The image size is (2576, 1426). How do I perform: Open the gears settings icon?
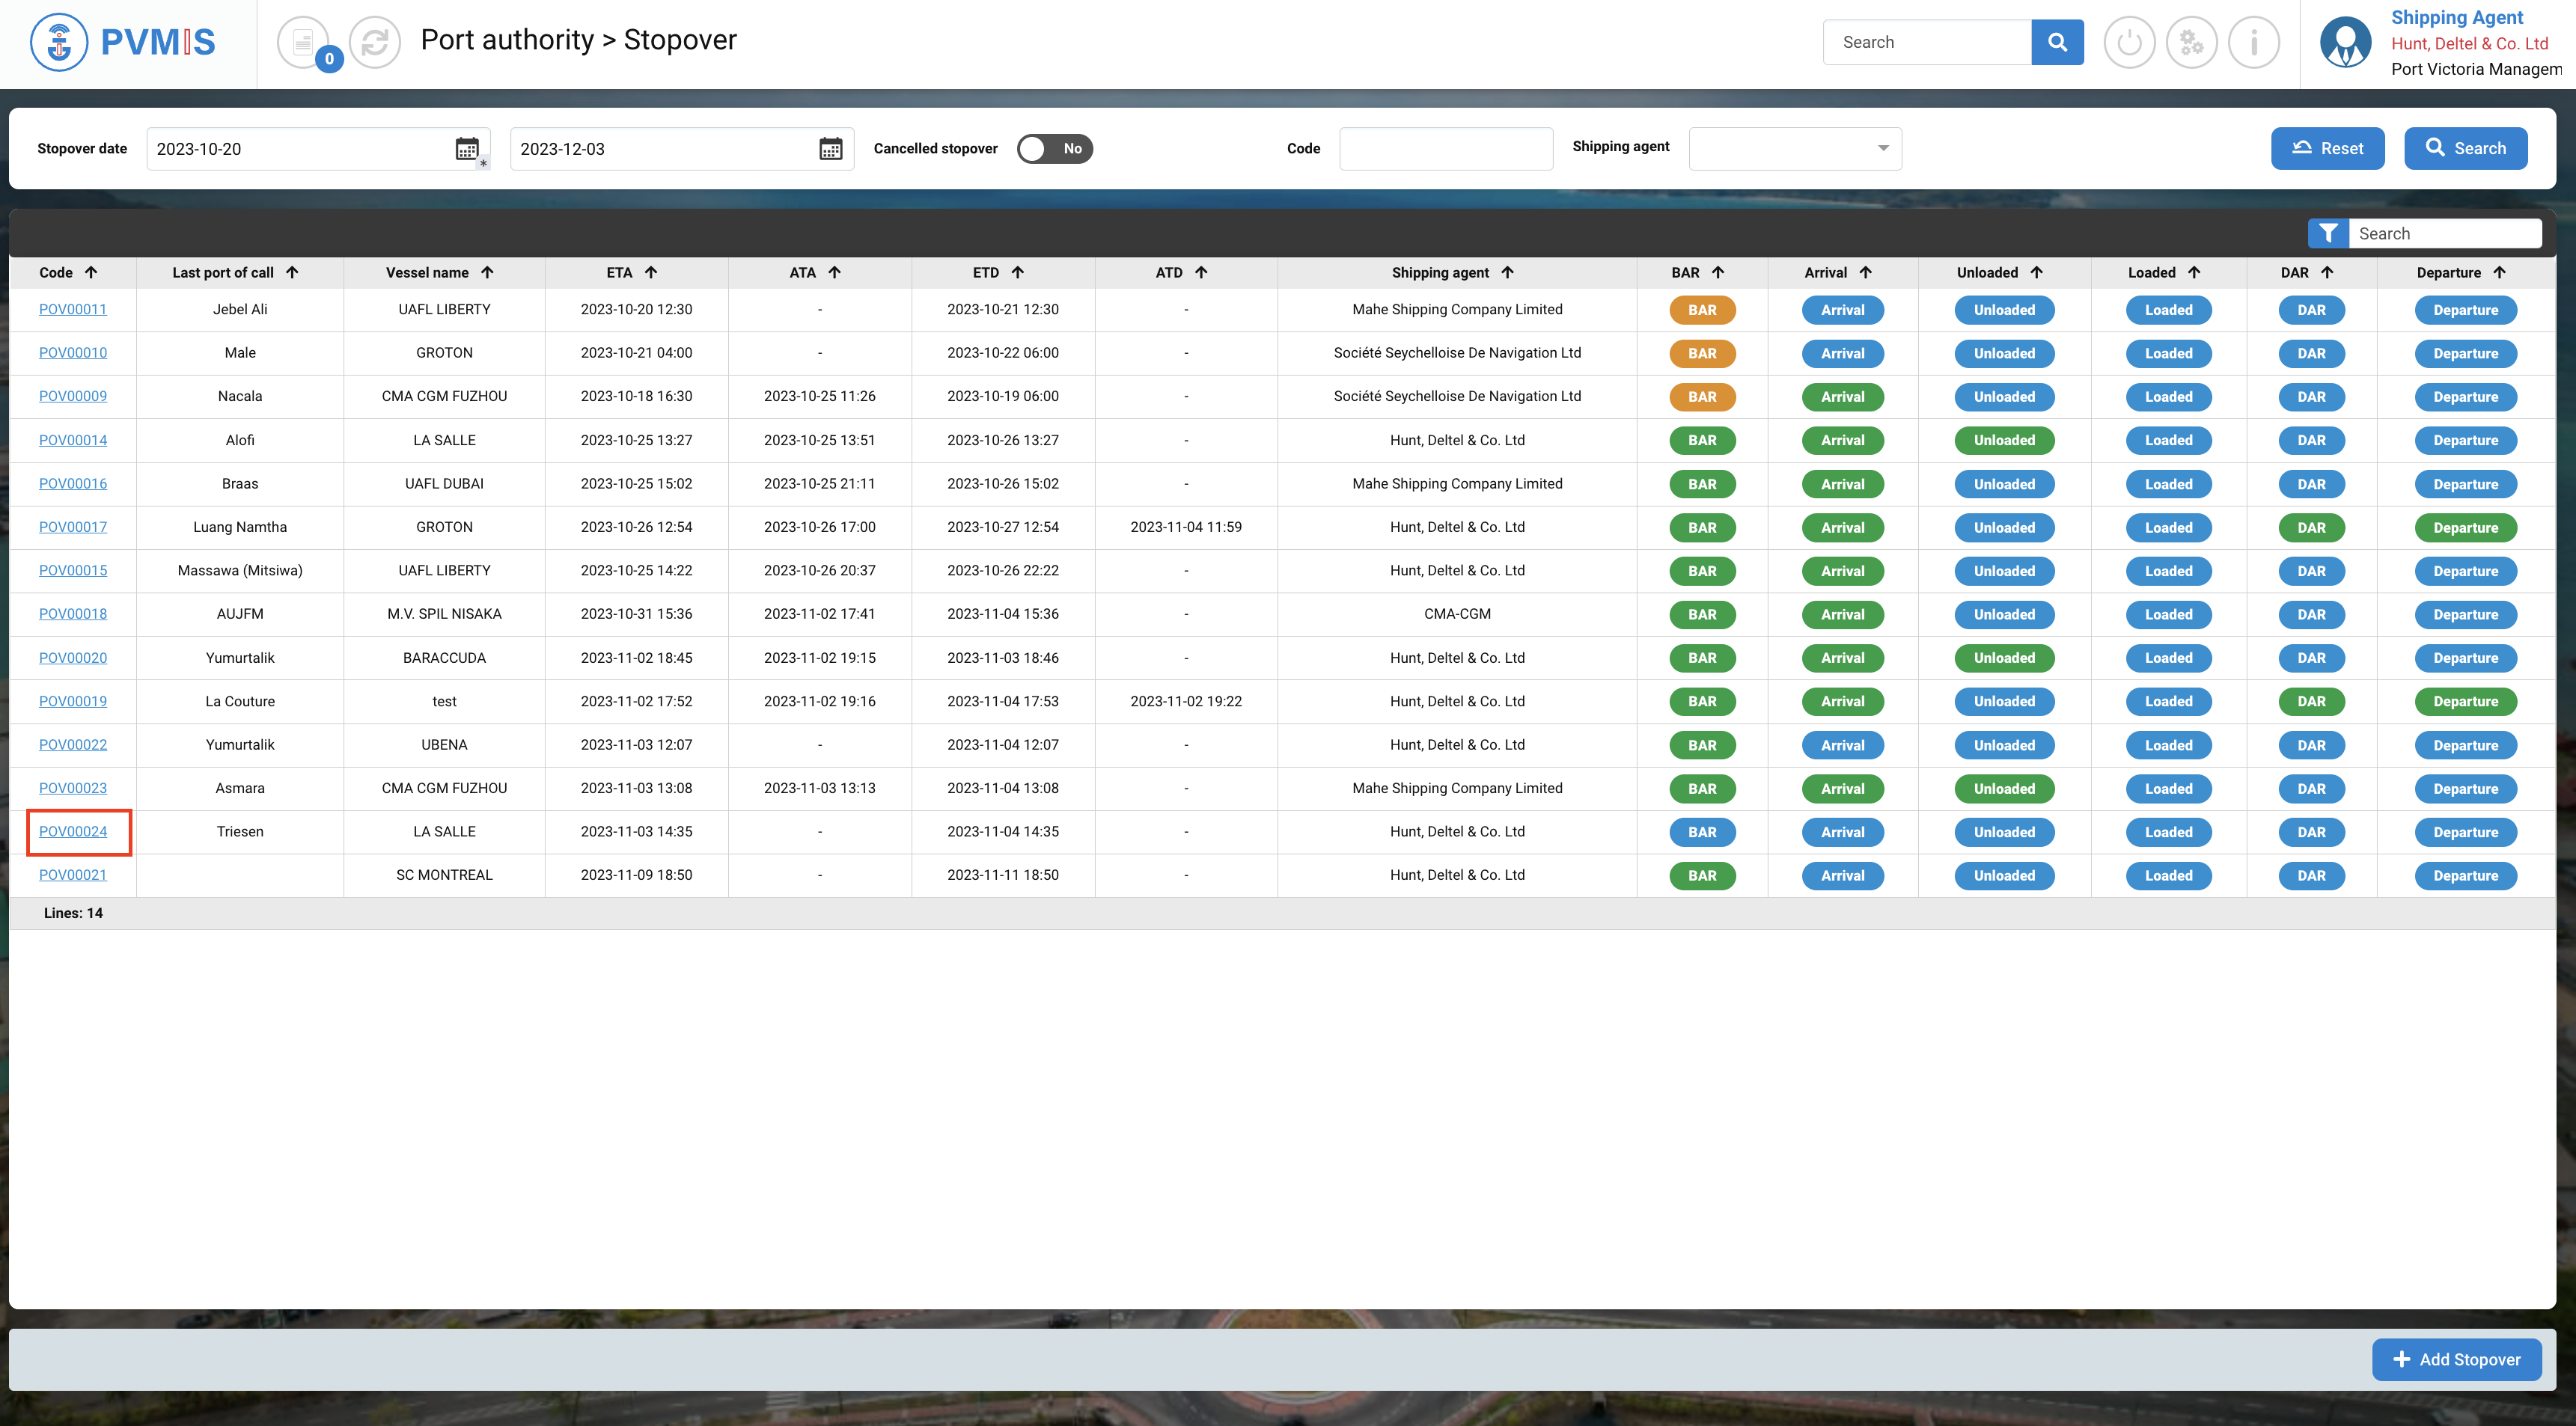tap(2191, 42)
